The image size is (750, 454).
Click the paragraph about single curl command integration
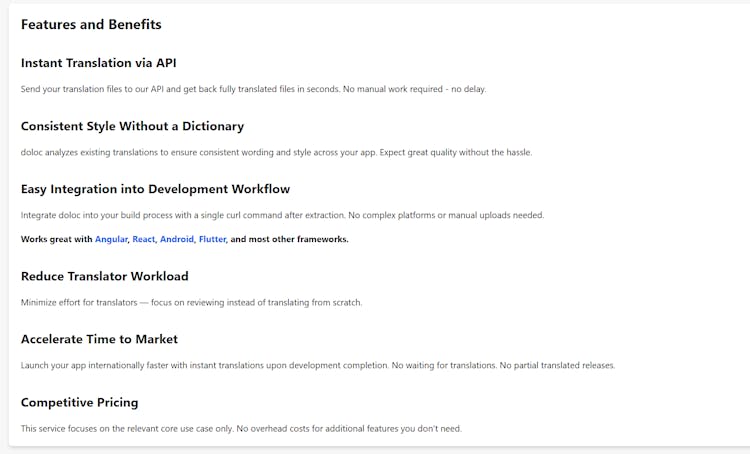282,215
